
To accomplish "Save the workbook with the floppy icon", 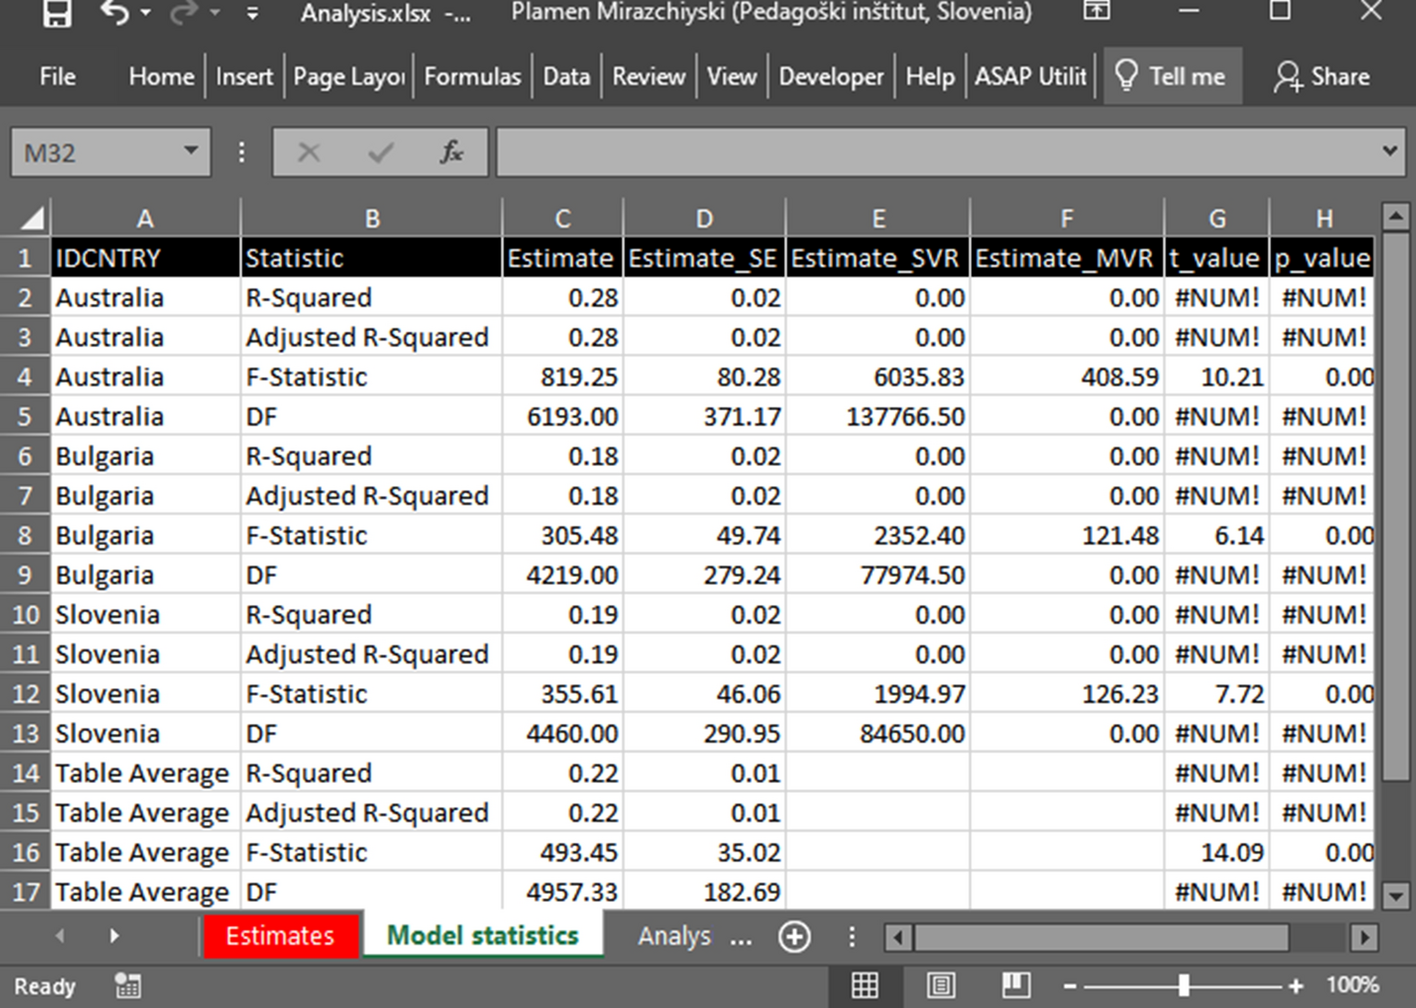I will tap(57, 12).
